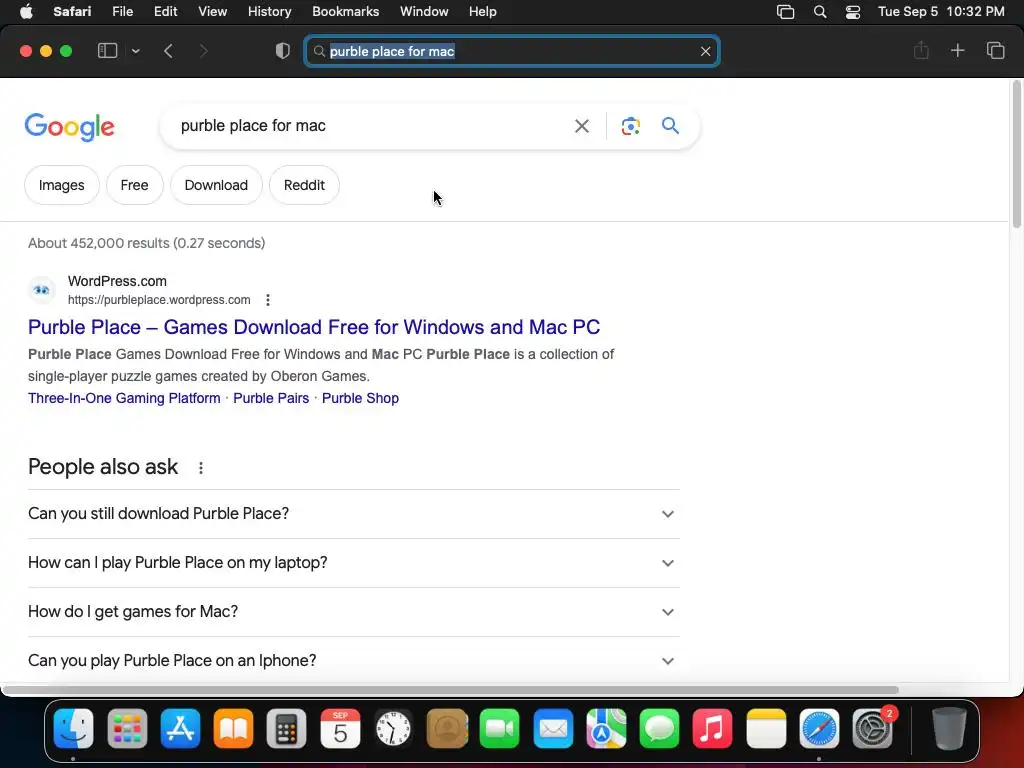Open App Store from the Dock
This screenshot has width=1024, height=768.
click(180, 728)
